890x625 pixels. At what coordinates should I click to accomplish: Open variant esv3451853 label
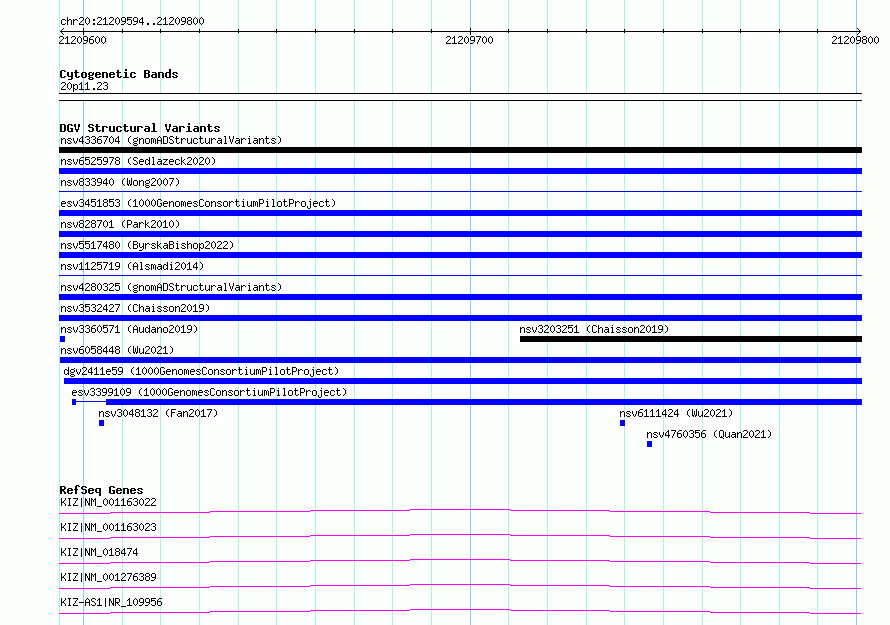tap(198, 203)
